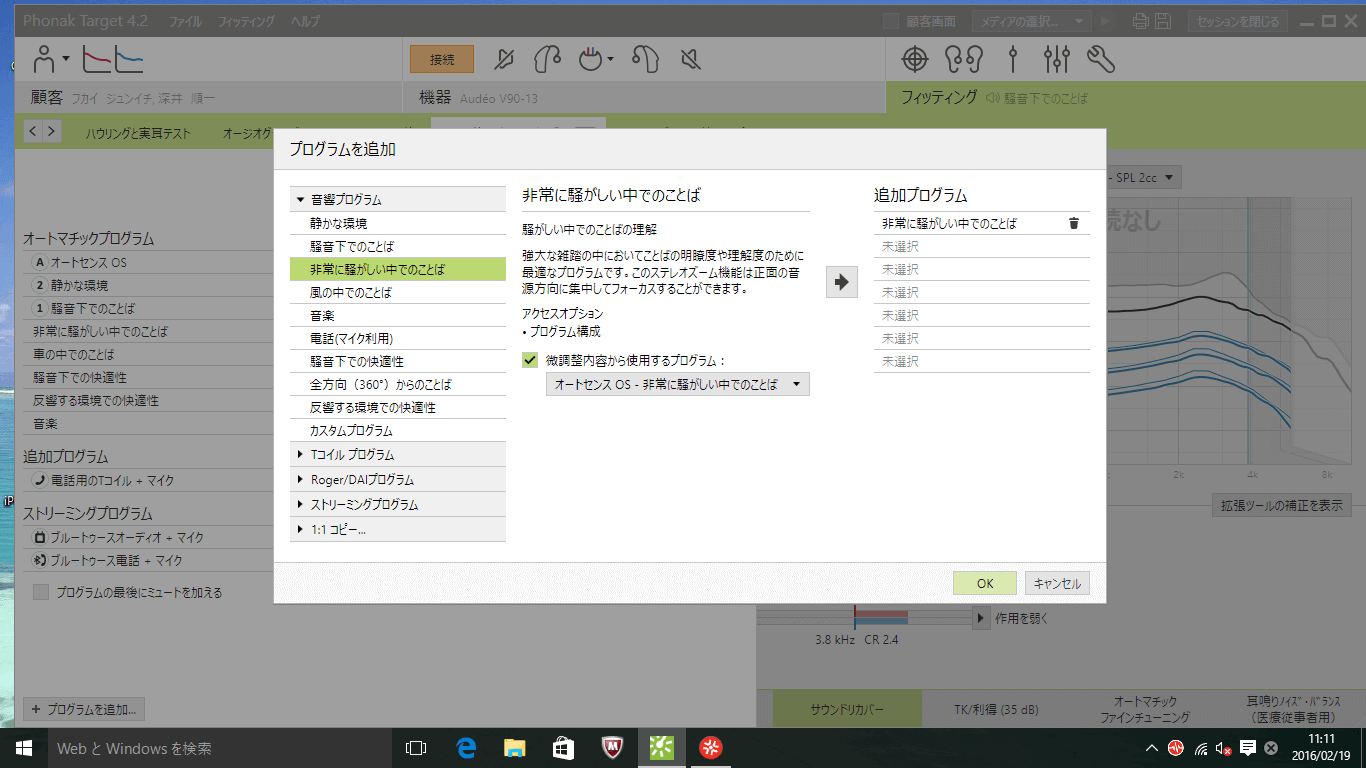Select first 未選択 slot in added programs
This screenshot has width=1366, height=768.
(x=981, y=246)
